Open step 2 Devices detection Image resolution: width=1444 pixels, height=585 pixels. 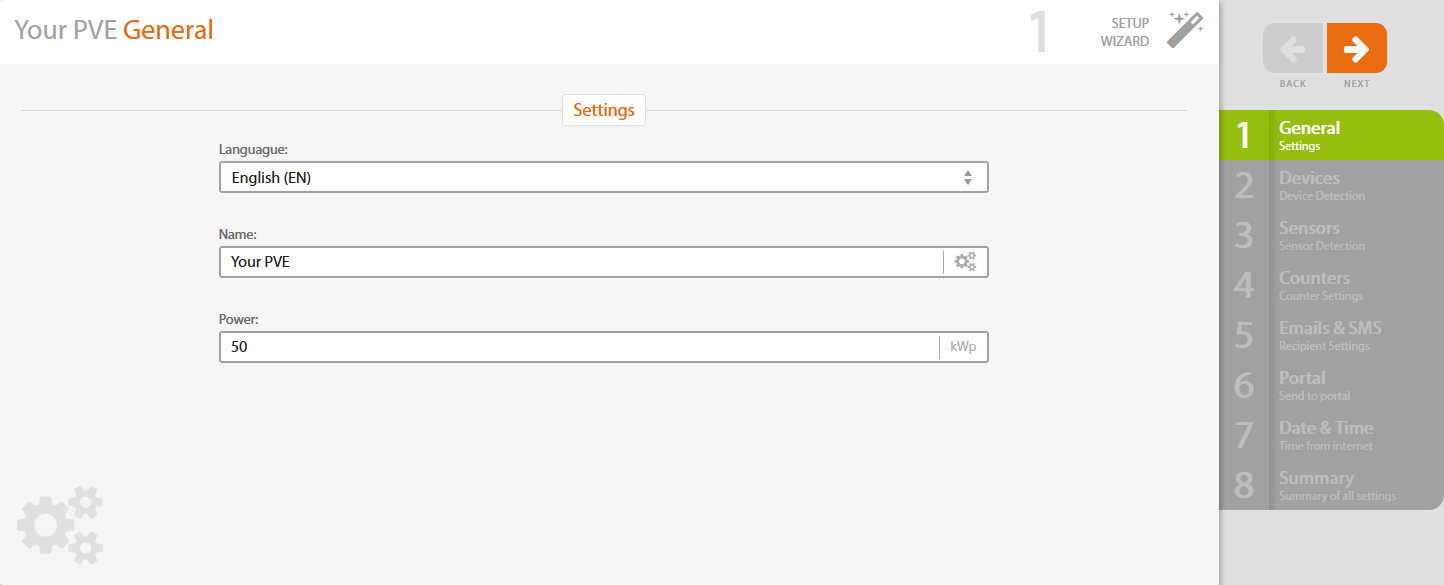tap(1330, 185)
